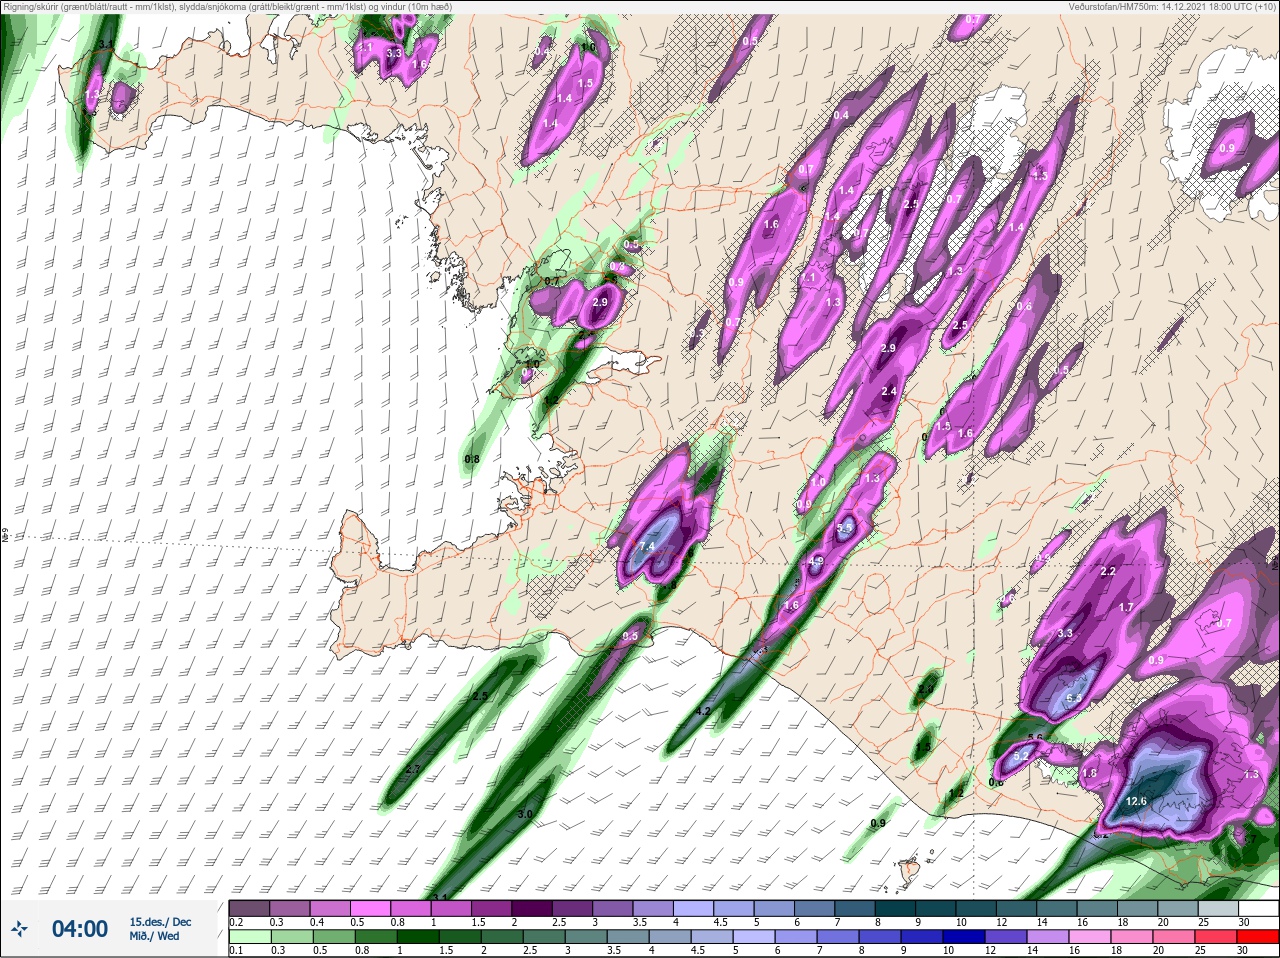Select the palest green 0.1 swatch in lower legend

pos(250,936)
